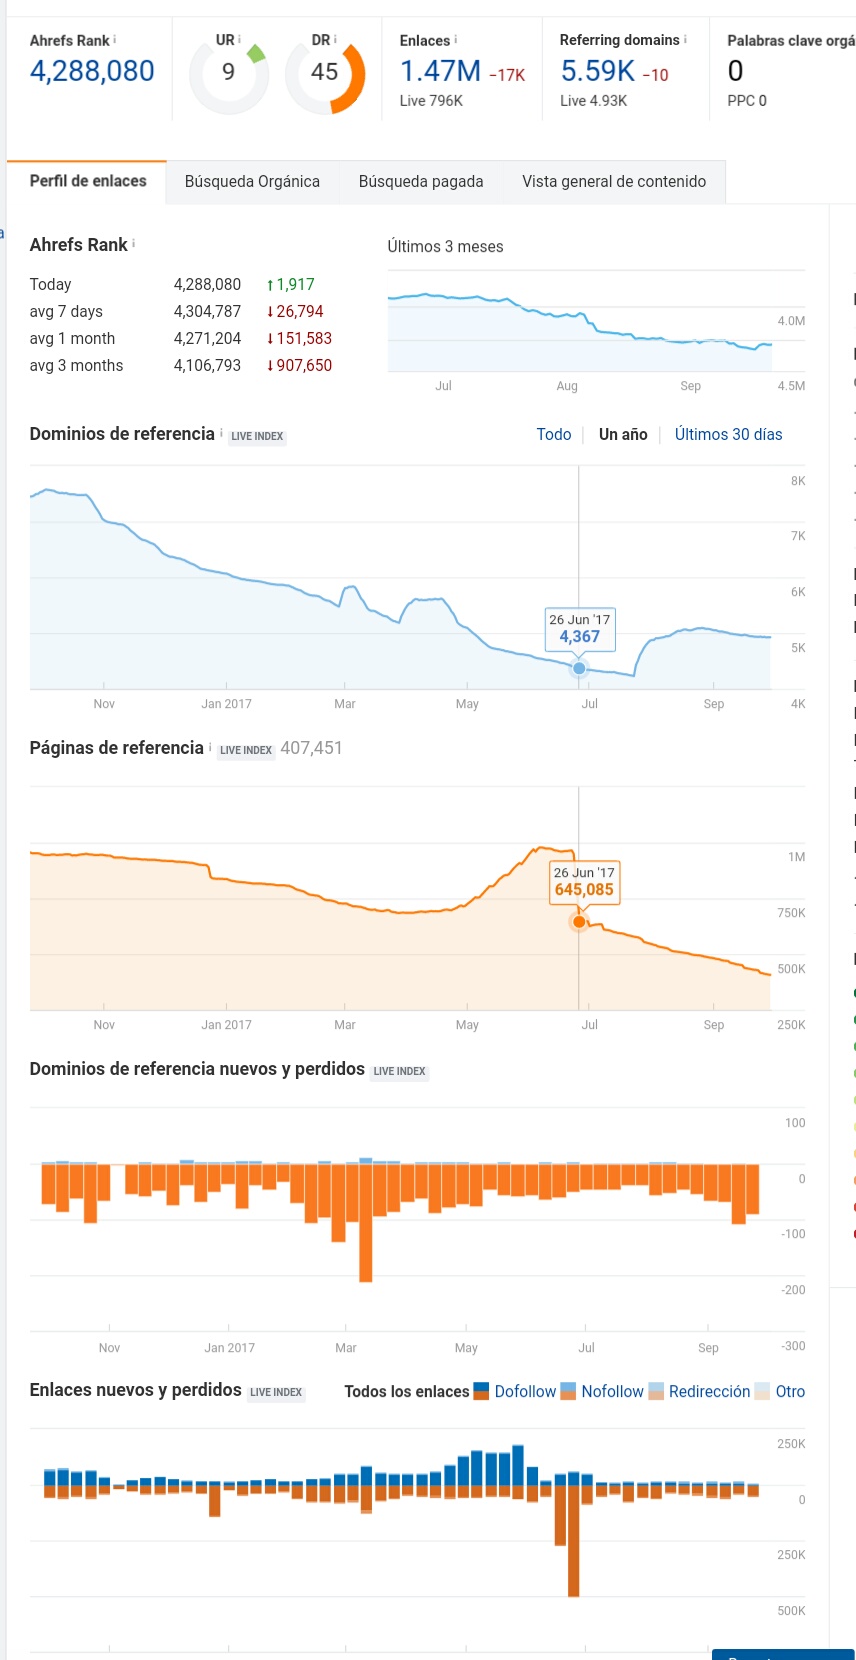Click the info icon beside UR

point(240,40)
